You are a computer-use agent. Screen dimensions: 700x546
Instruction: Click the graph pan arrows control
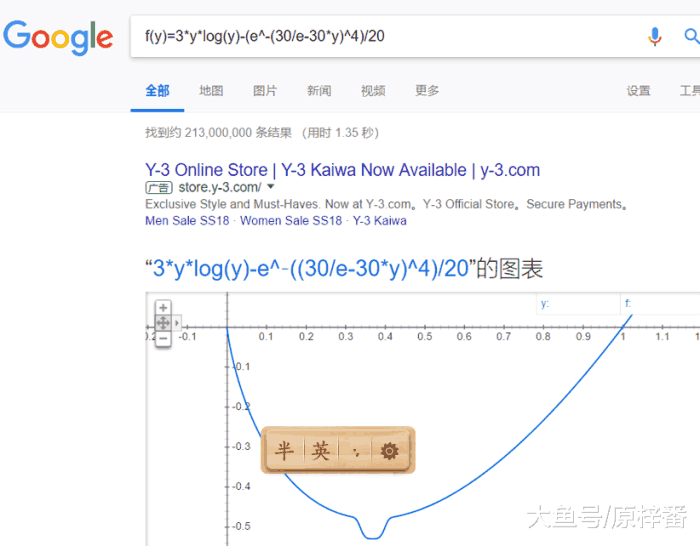[163, 323]
